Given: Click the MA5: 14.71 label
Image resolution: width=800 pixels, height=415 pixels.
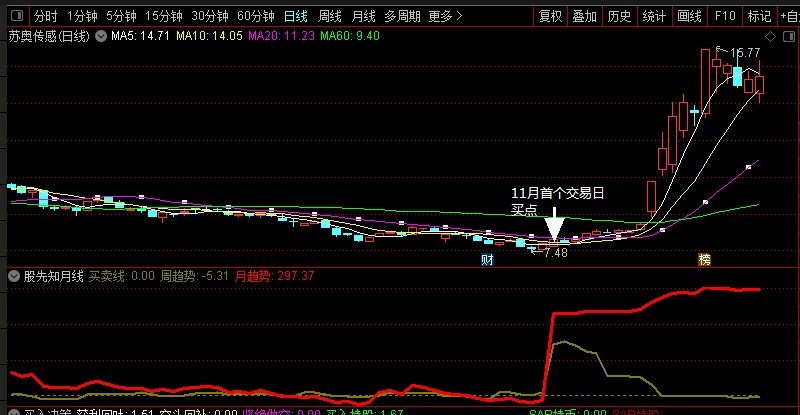Looking at the screenshot, I should 140,36.
